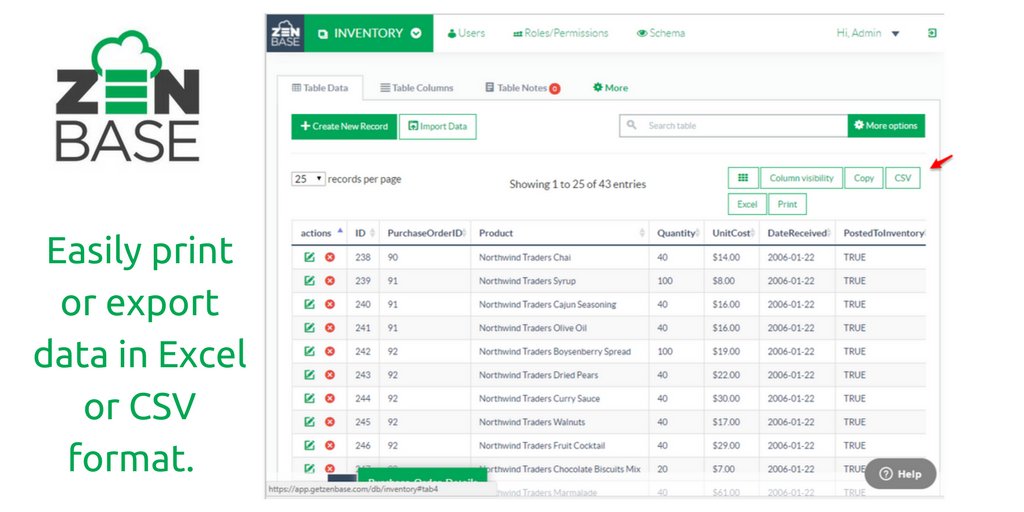Delete record 240 Cajun Seasoning
The width and height of the screenshot is (1024, 512).
click(x=330, y=304)
